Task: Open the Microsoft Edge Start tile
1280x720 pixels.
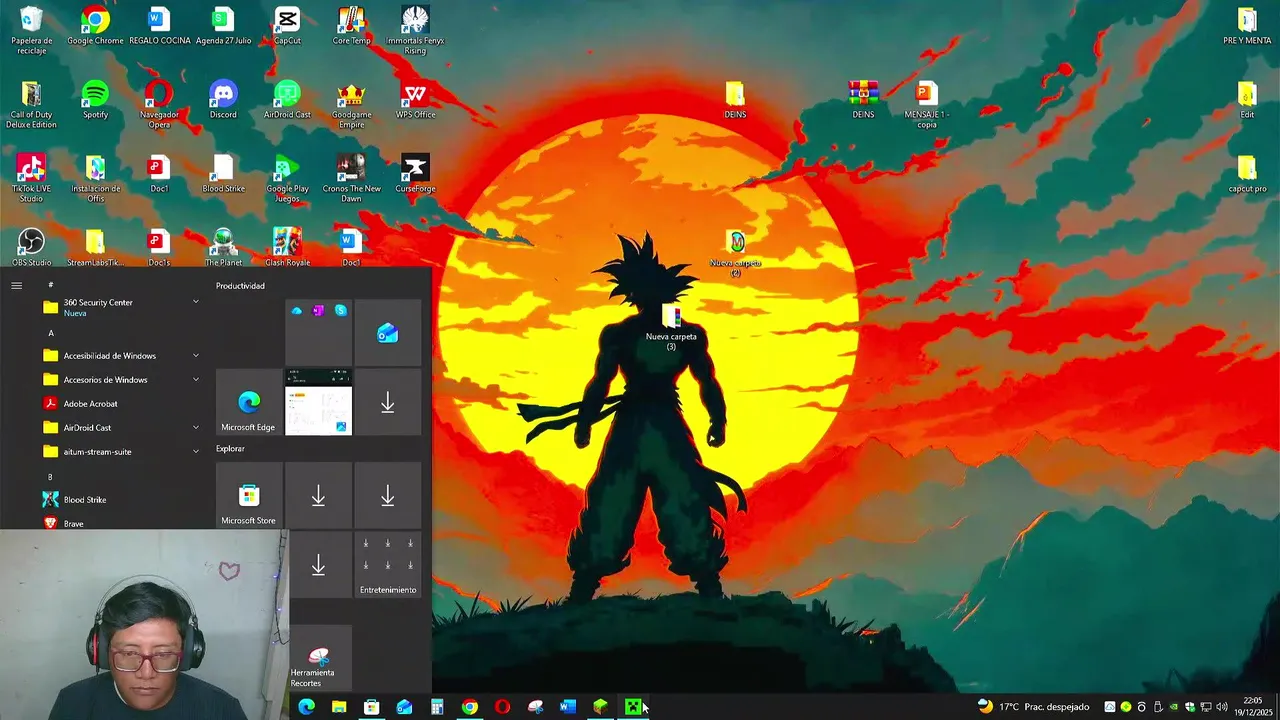Action: (249, 402)
